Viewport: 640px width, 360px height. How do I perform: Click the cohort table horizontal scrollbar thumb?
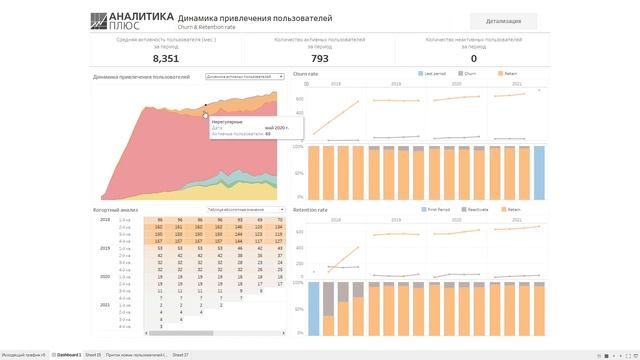point(181,333)
